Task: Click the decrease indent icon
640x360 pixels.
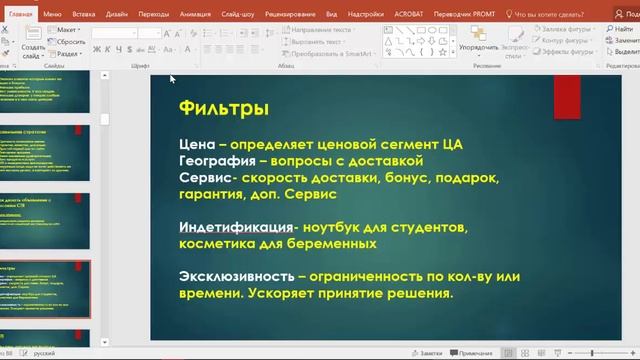Action: pyautogui.click(x=243, y=33)
